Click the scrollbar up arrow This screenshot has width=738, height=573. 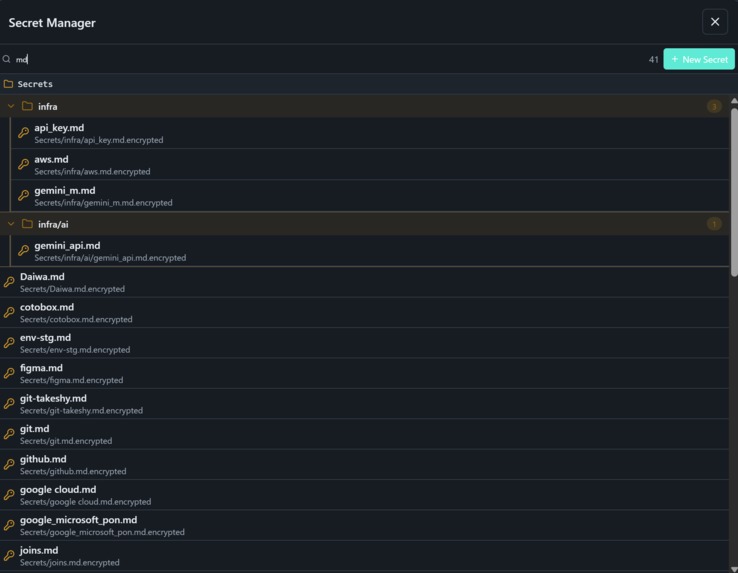coord(734,101)
